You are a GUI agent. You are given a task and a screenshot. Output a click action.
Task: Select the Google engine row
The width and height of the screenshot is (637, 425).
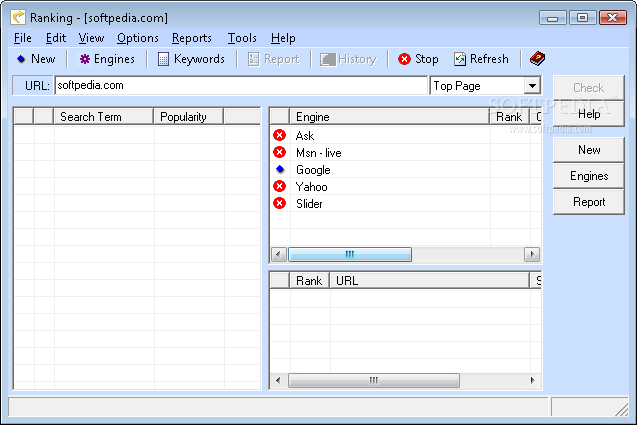click(405, 169)
